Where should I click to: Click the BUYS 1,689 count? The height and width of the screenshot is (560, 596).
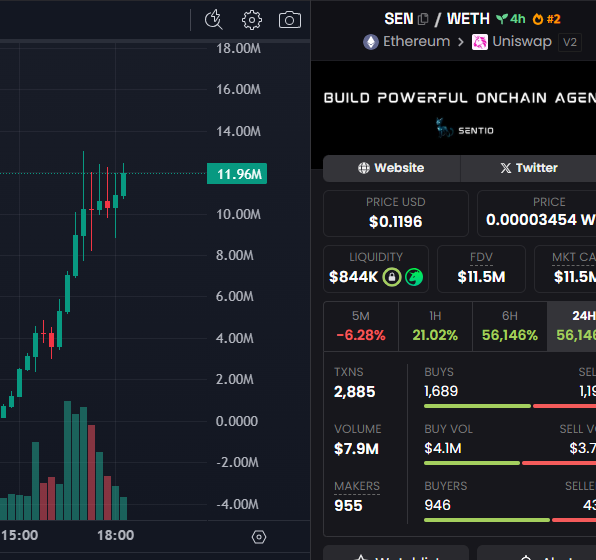pyautogui.click(x=441, y=391)
